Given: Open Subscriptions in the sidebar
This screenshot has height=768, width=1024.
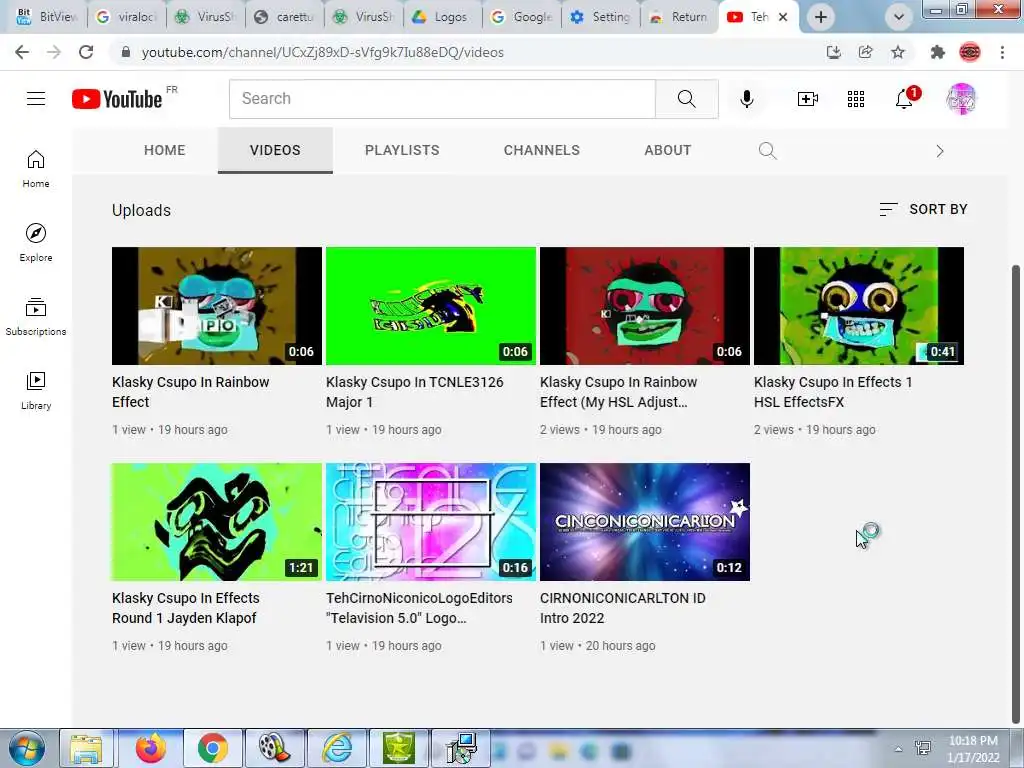Looking at the screenshot, I should coord(36,316).
